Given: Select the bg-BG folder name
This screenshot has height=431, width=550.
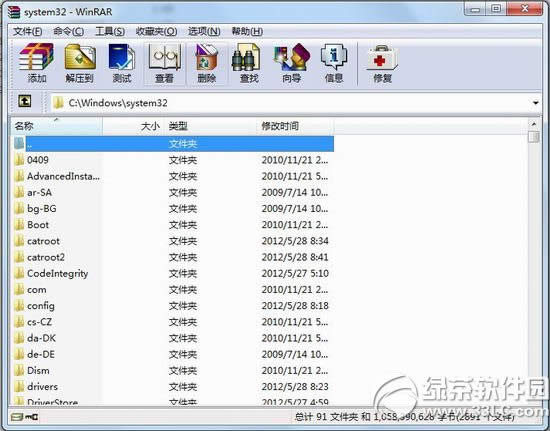Looking at the screenshot, I should 41,209.
